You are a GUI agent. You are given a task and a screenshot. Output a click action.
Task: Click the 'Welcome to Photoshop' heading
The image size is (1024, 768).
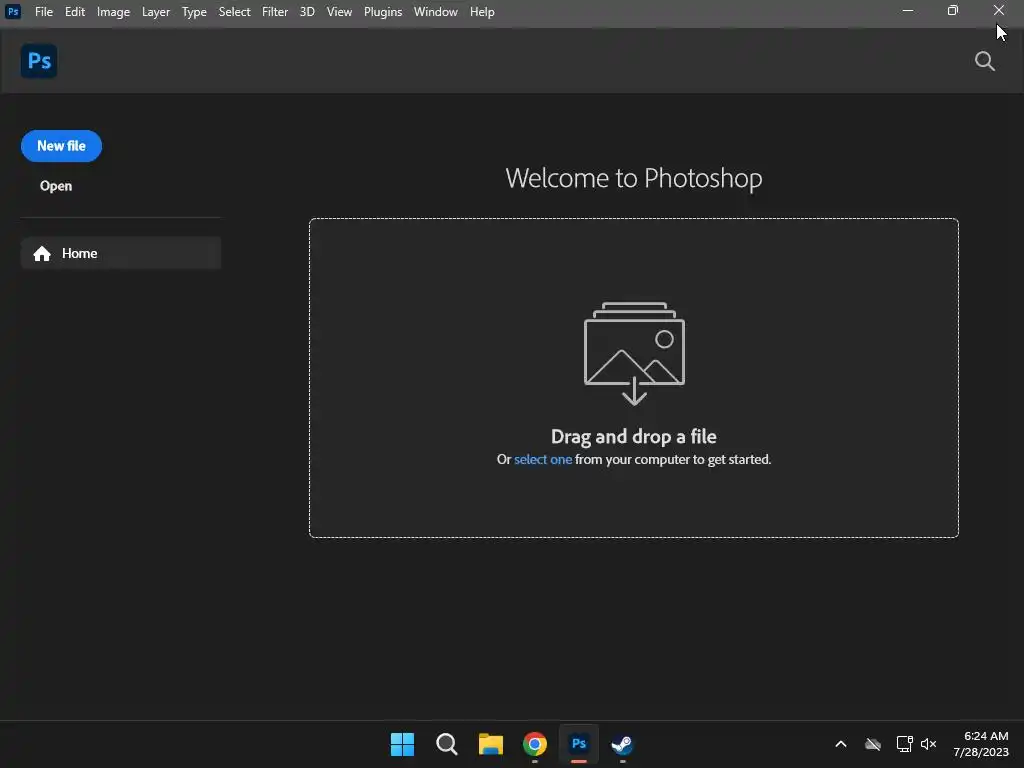[633, 178]
